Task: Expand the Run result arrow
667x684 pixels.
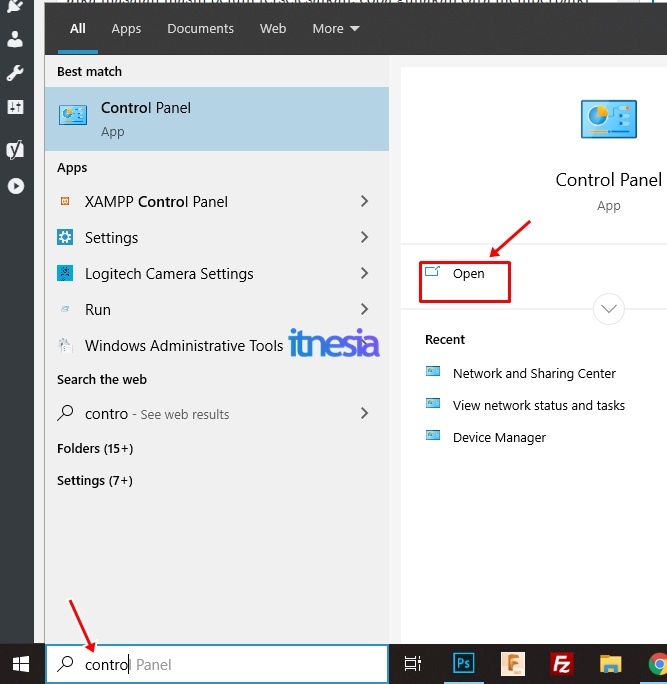Action: click(x=365, y=309)
